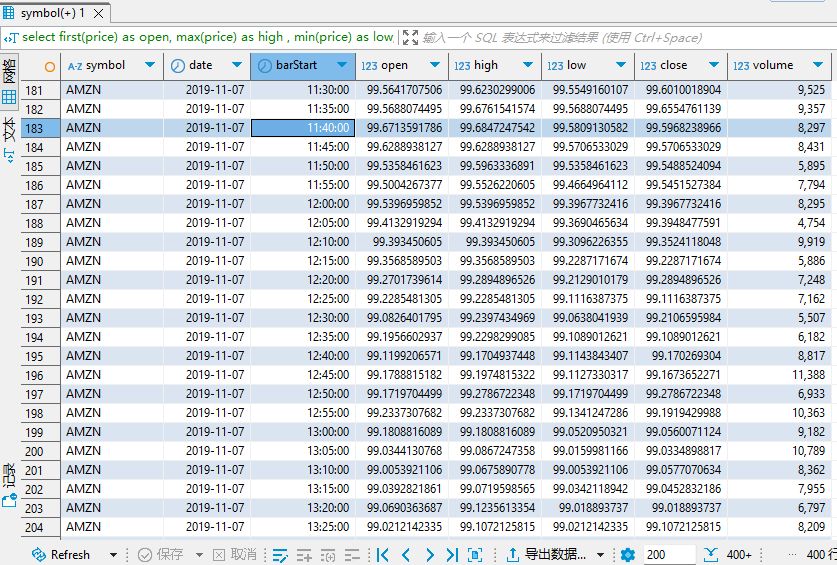Expand the Refresh button dropdown arrow
The height and width of the screenshot is (565, 837).
pos(113,555)
